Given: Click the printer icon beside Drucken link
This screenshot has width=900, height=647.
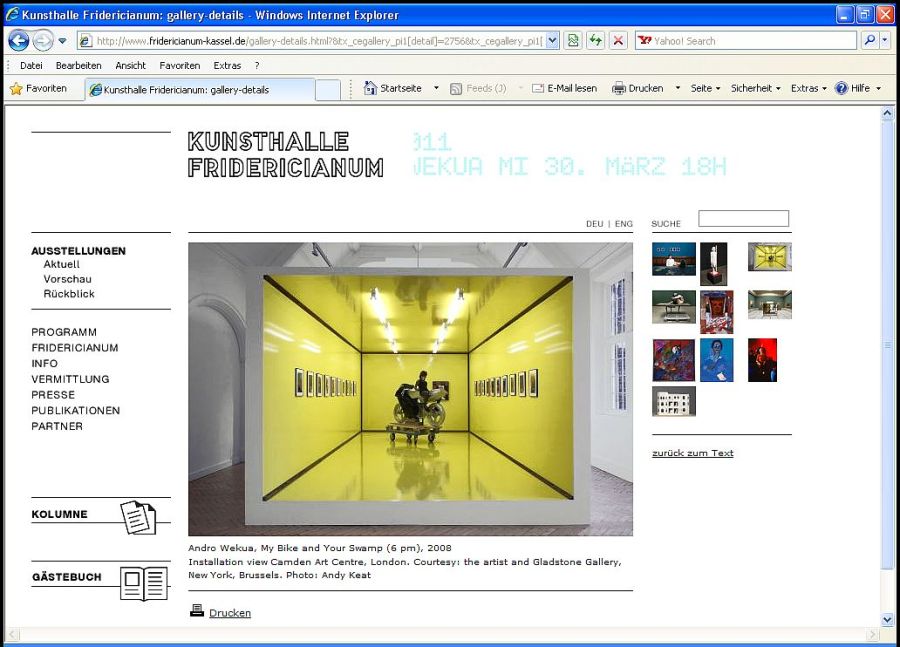Looking at the screenshot, I should tap(197, 611).
